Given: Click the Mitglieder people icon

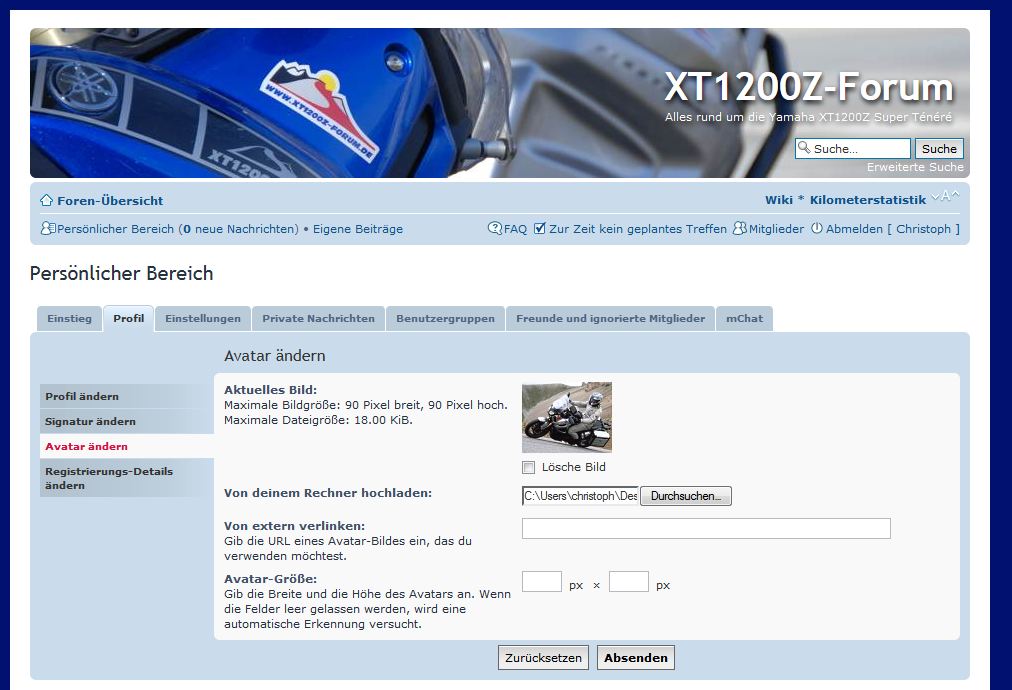Looking at the screenshot, I should coord(740,229).
